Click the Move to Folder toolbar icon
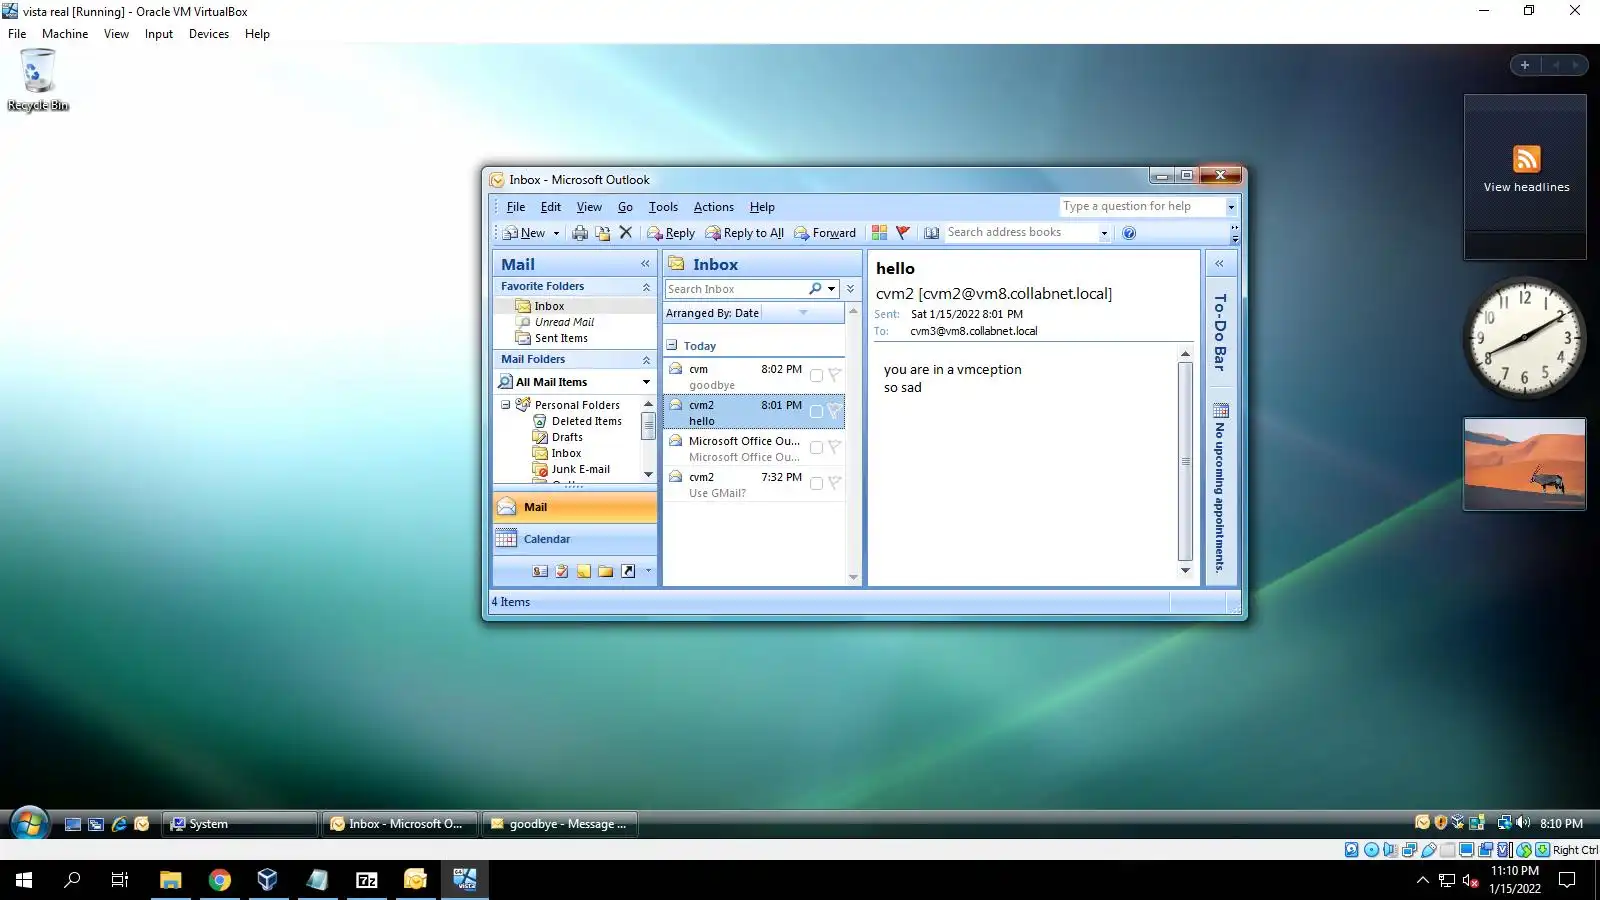This screenshot has width=1600, height=900. click(603, 233)
